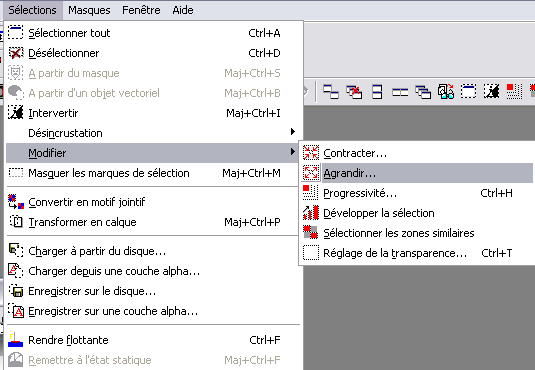This screenshot has height=370, width=535.
Task: Click the Contracter selection icon
Action: (x=311, y=153)
